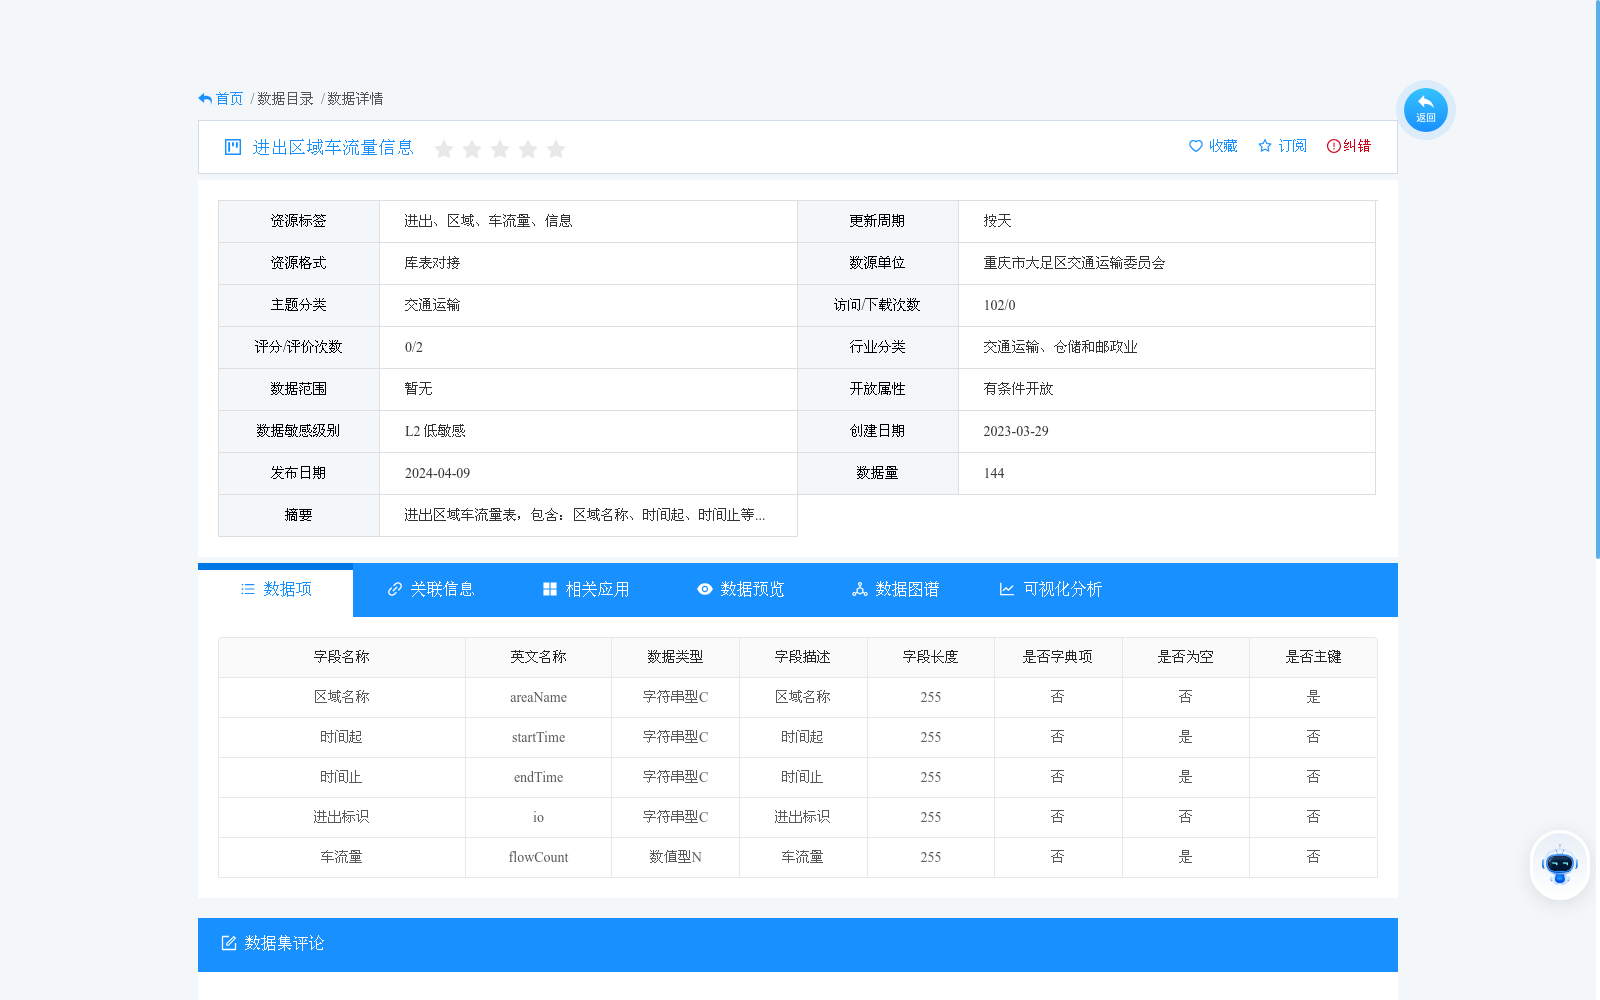
Task: Select the 数据项 tab
Action: pyautogui.click(x=275, y=590)
